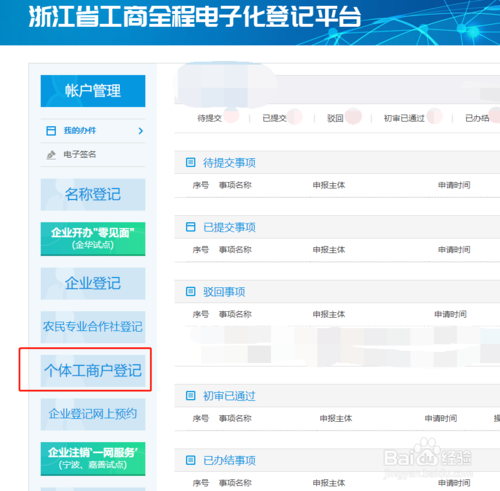Select 企业开办"零见面" green button
500x491 pixels.
pos(93,239)
